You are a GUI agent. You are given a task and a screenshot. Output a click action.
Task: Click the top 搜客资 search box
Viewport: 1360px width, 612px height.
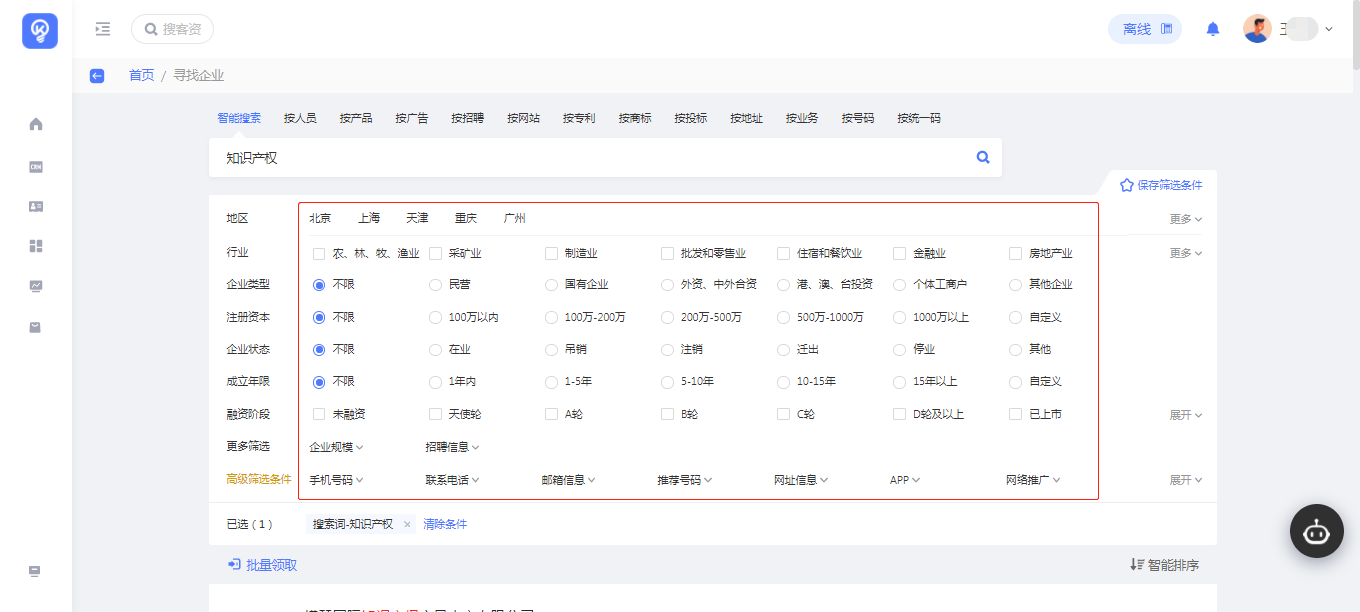pos(172,29)
